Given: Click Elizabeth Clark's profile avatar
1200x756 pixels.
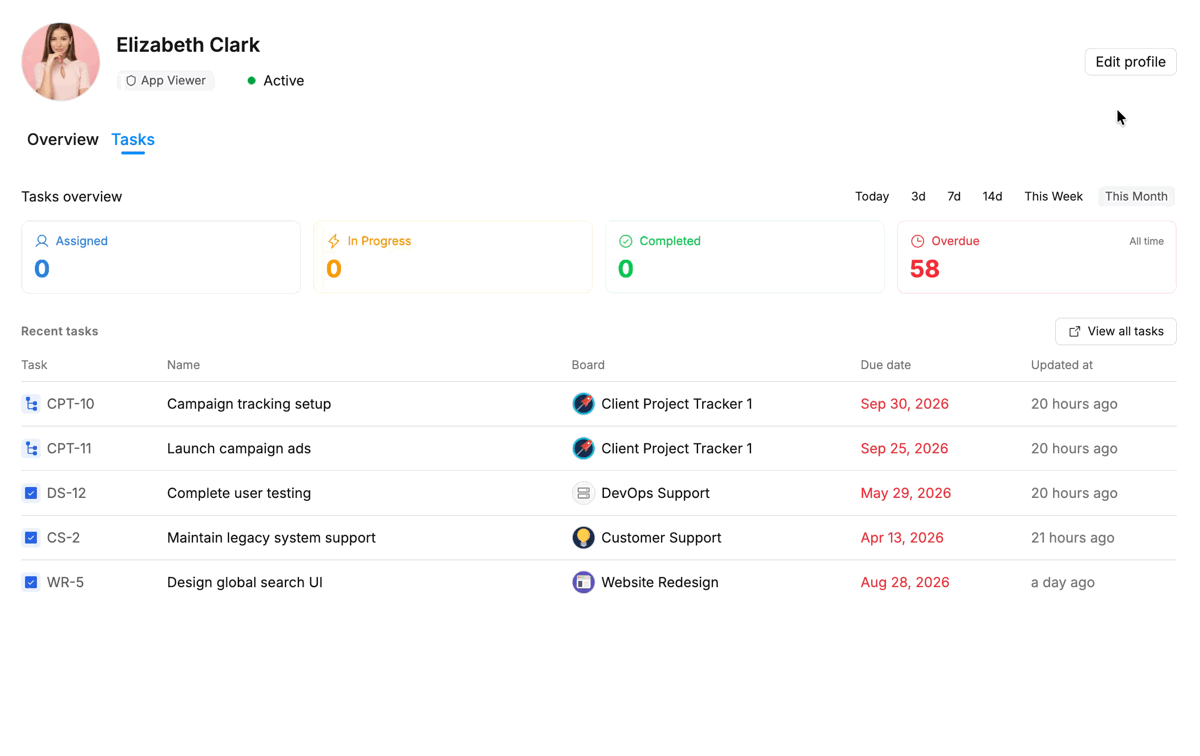Looking at the screenshot, I should pos(61,62).
